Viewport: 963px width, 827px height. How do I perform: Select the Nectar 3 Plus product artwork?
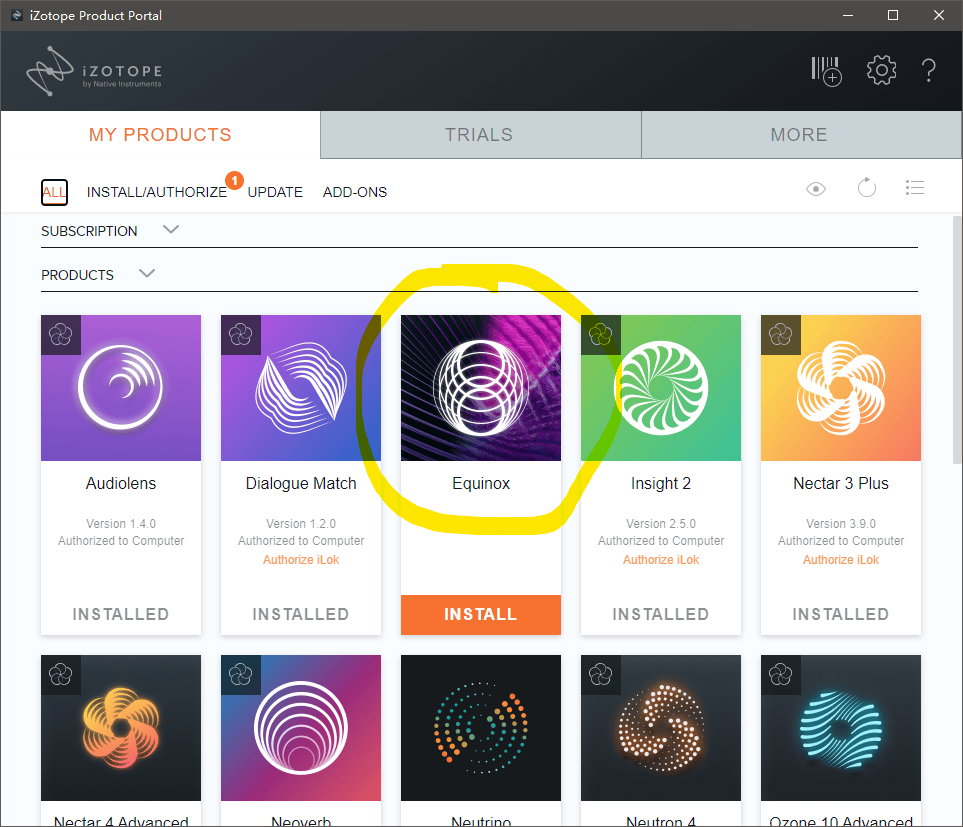pos(841,388)
